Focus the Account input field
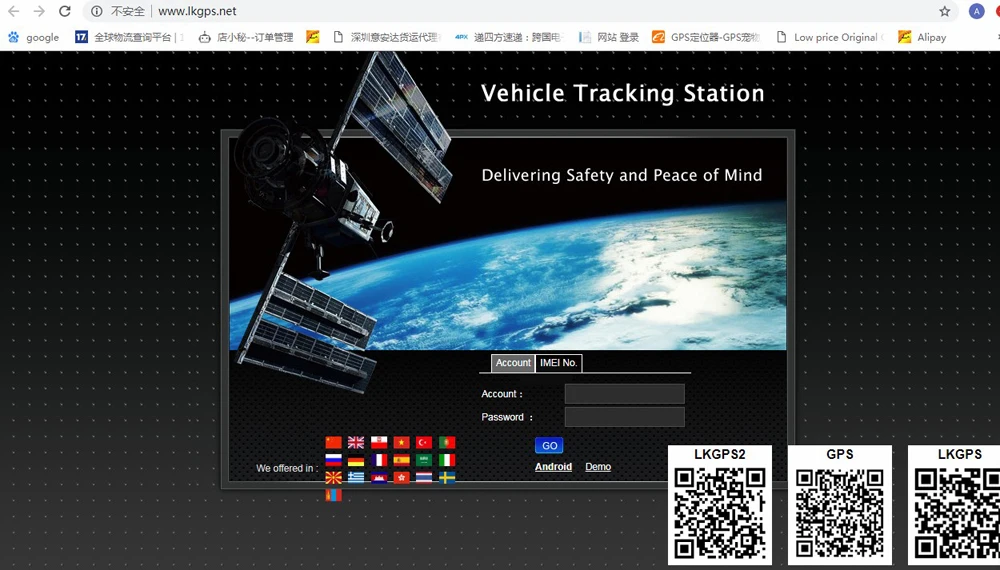The image size is (1000, 570). pos(624,394)
